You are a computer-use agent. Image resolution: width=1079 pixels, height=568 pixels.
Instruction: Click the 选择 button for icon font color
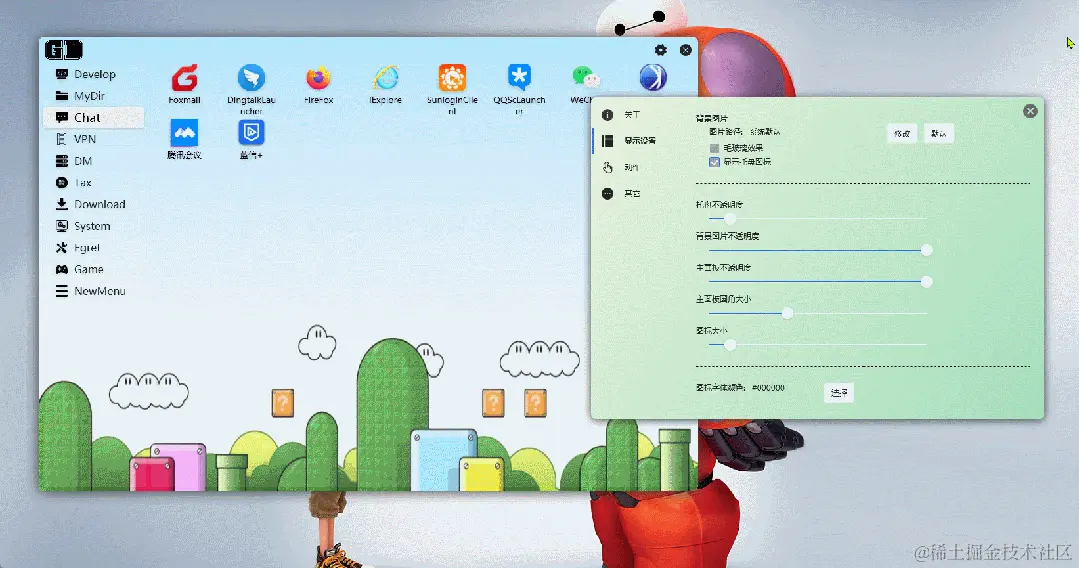(x=839, y=392)
